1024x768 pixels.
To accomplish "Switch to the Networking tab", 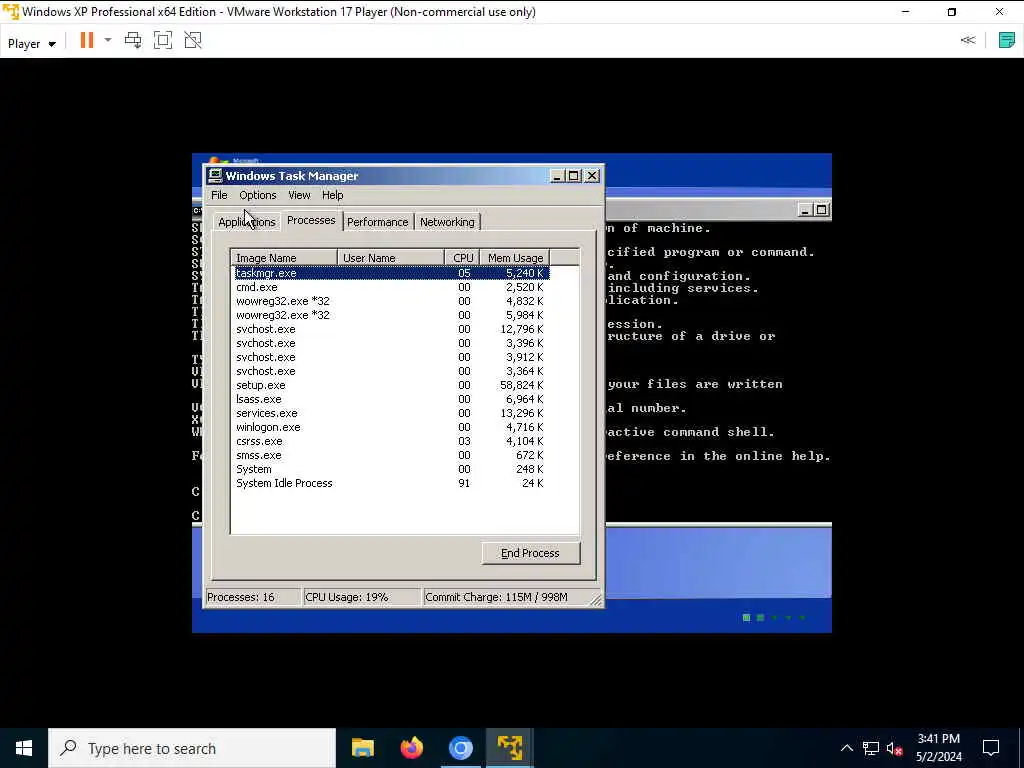I will tap(447, 222).
